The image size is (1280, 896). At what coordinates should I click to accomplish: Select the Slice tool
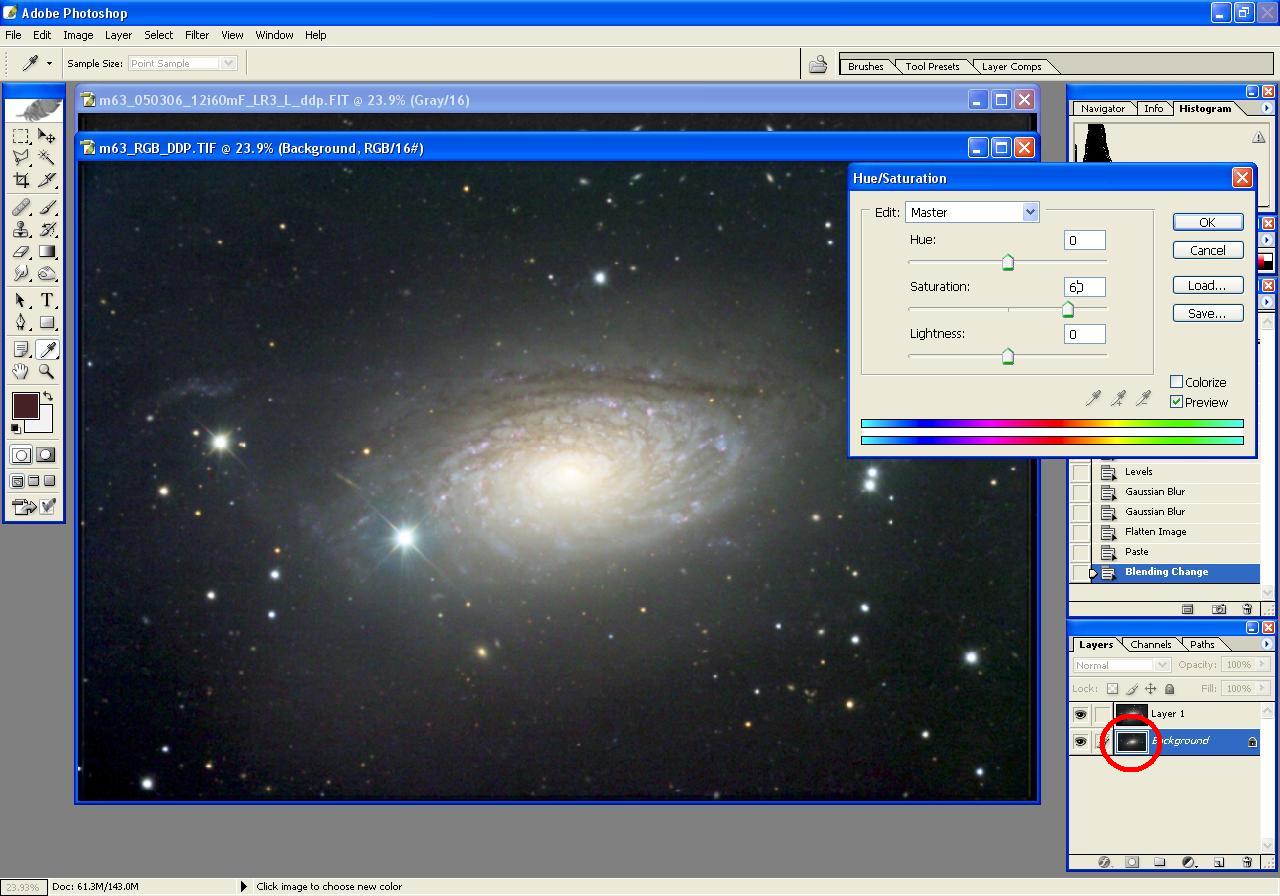(x=46, y=180)
